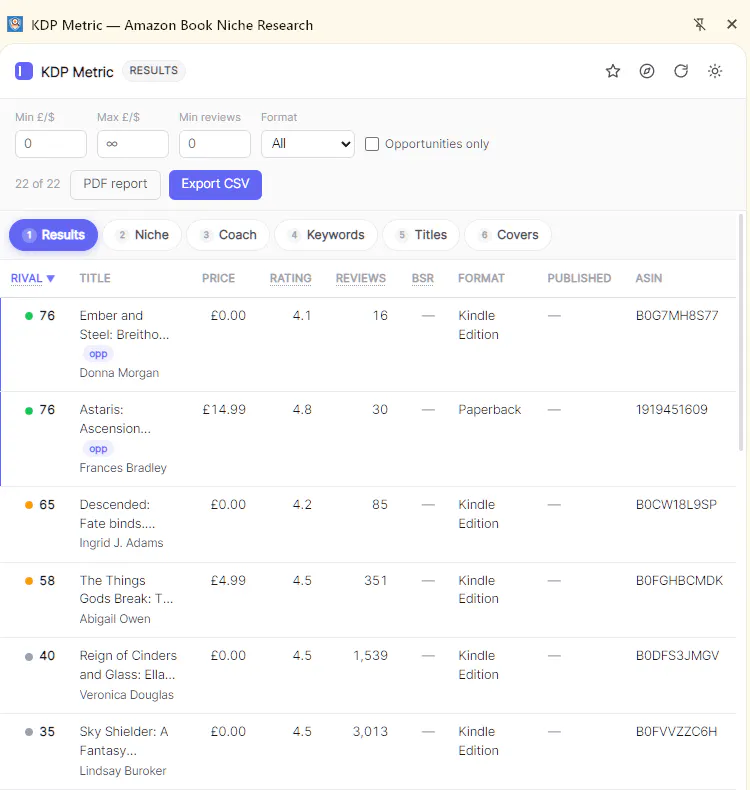Click ASIN B0FGHBCMDK
The height and width of the screenshot is (790, 750).
tap(679, 581)
